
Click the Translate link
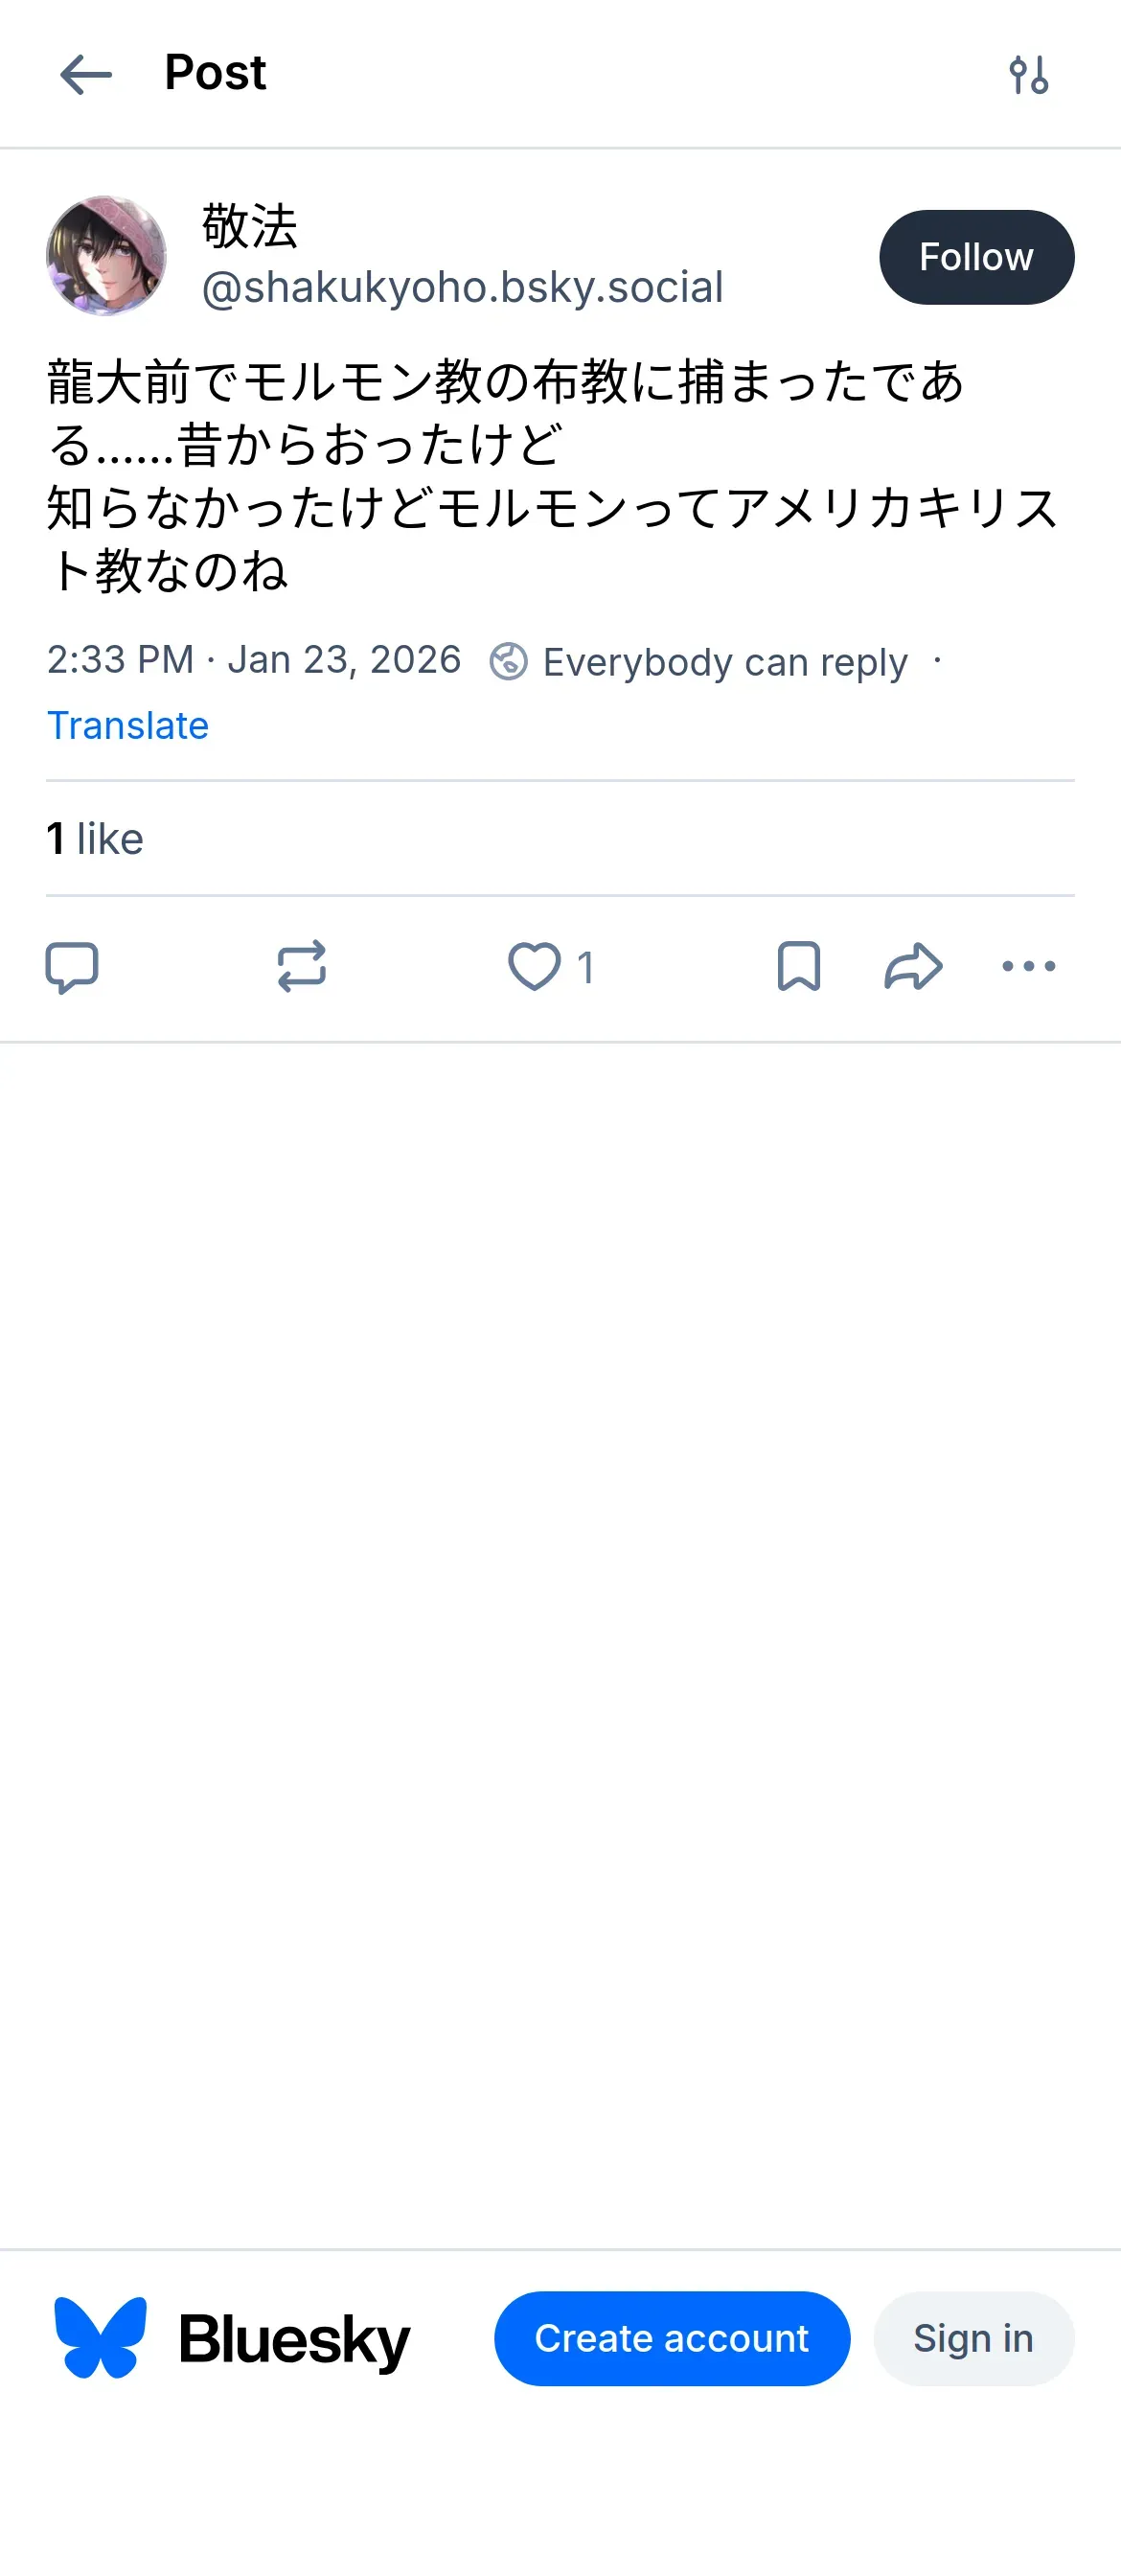pos(128,725)
